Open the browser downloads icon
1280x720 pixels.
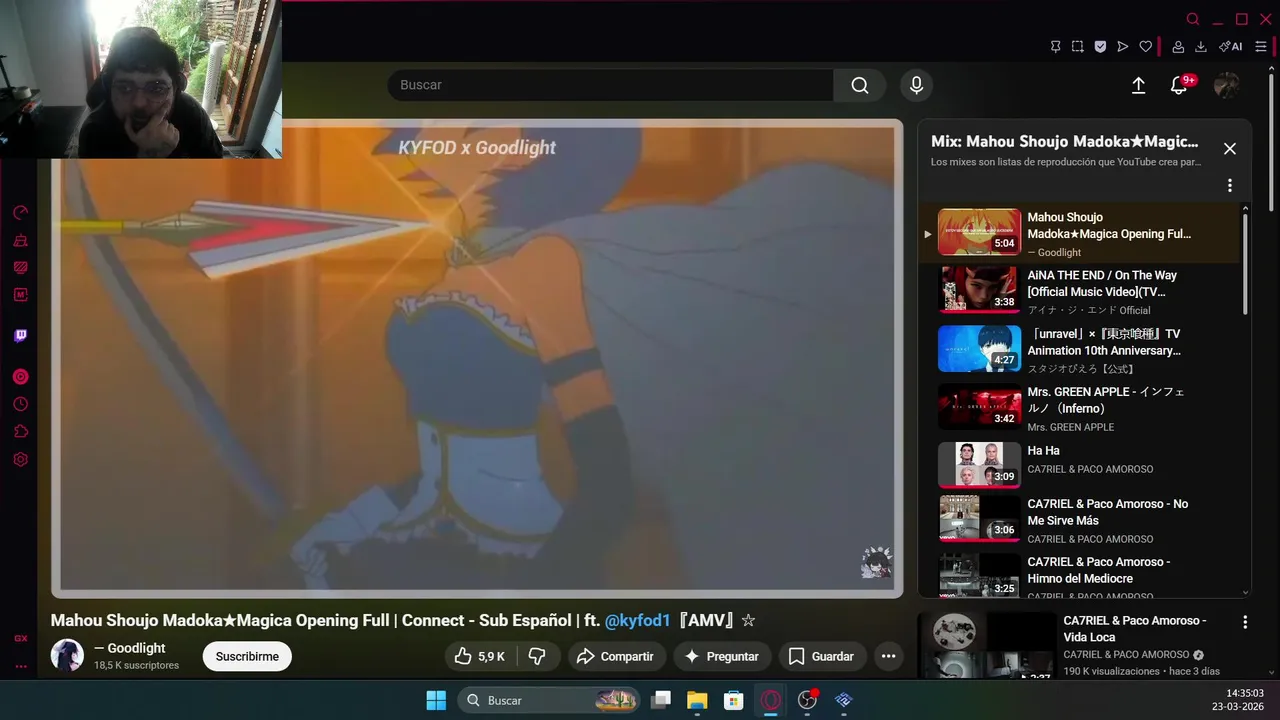[1201, 47]
